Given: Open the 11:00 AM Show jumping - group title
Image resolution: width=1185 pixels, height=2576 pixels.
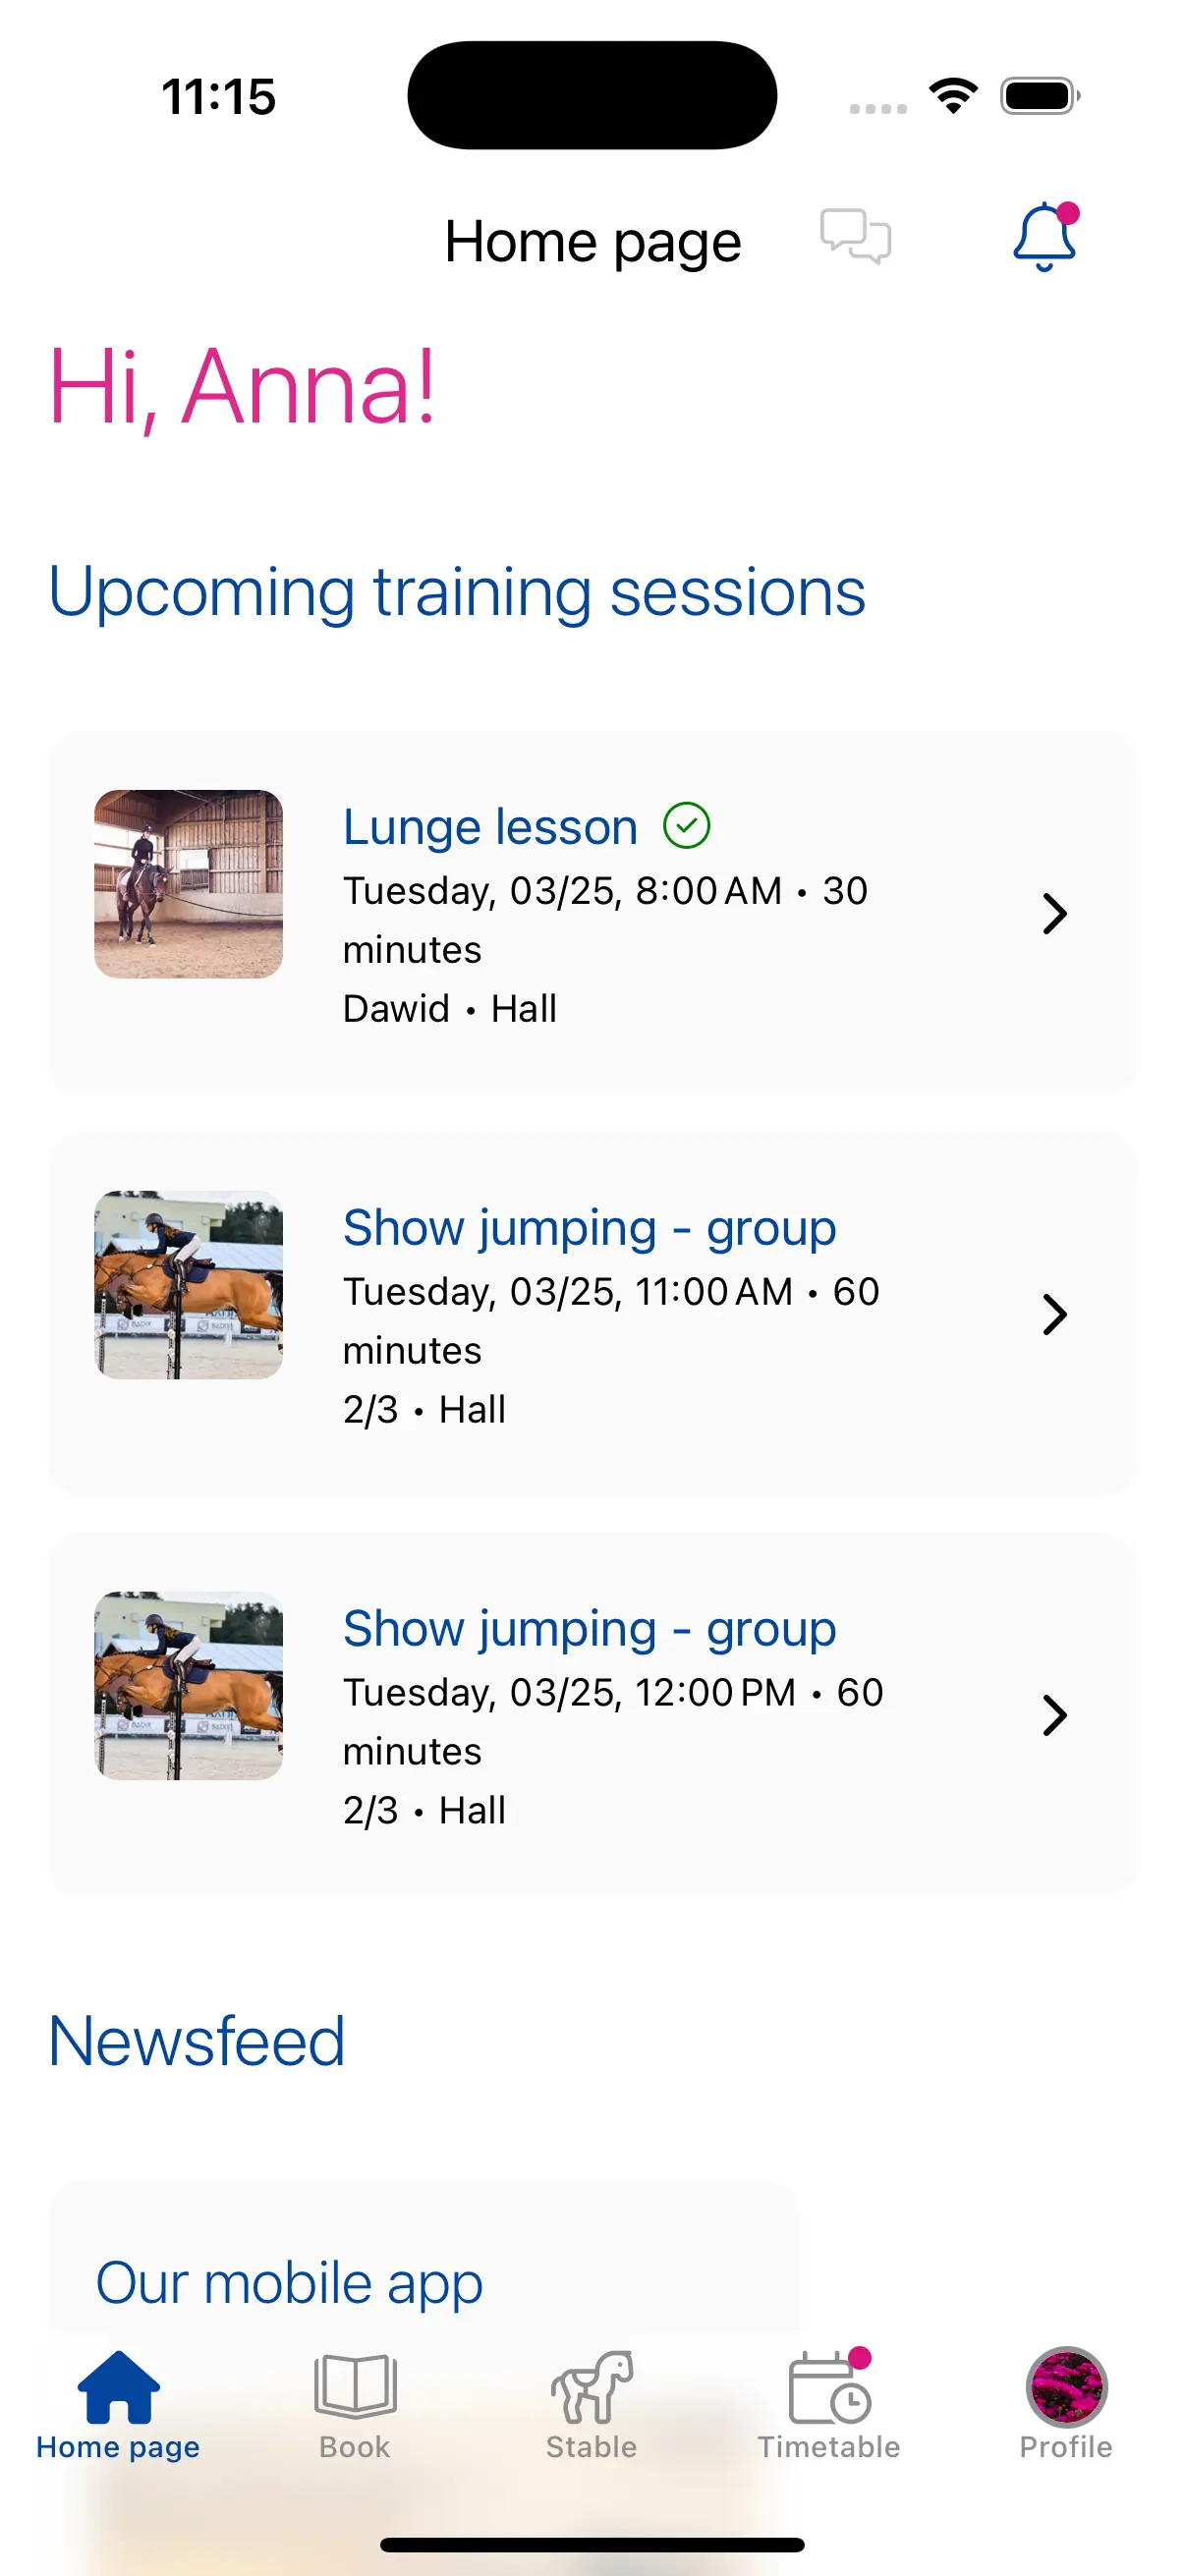Looking at the screenshot, I should (x=589, y=1228).
